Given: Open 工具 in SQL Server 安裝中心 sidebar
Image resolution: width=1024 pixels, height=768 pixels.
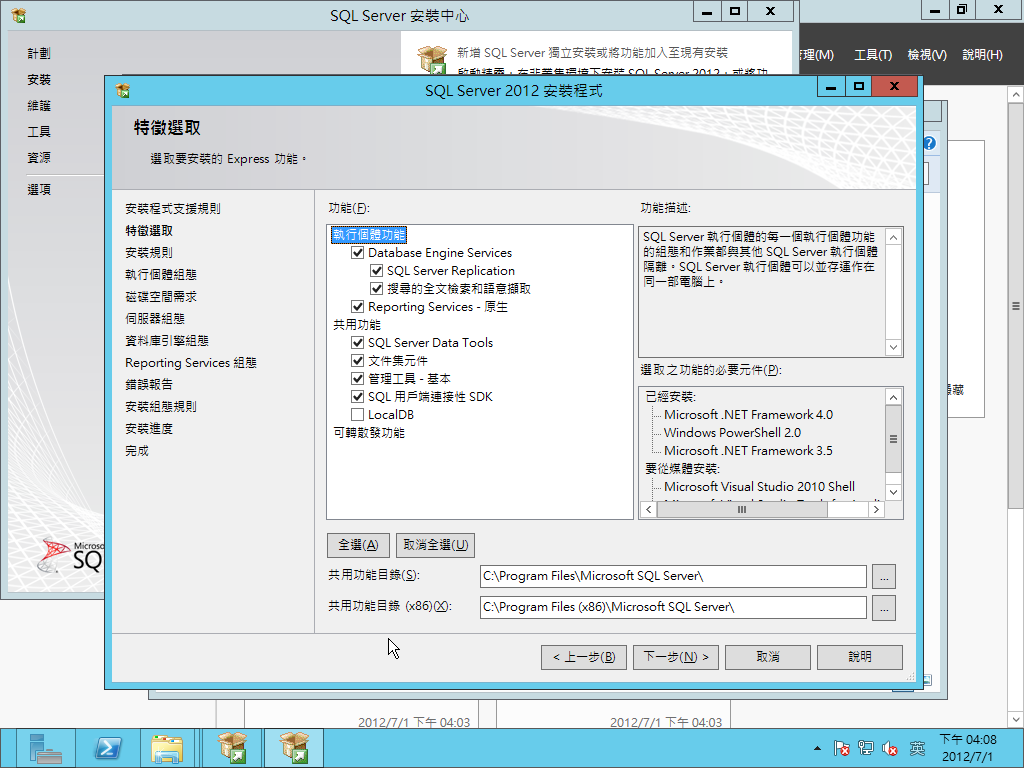Looking at the screenshot, I should click(39, 132).
